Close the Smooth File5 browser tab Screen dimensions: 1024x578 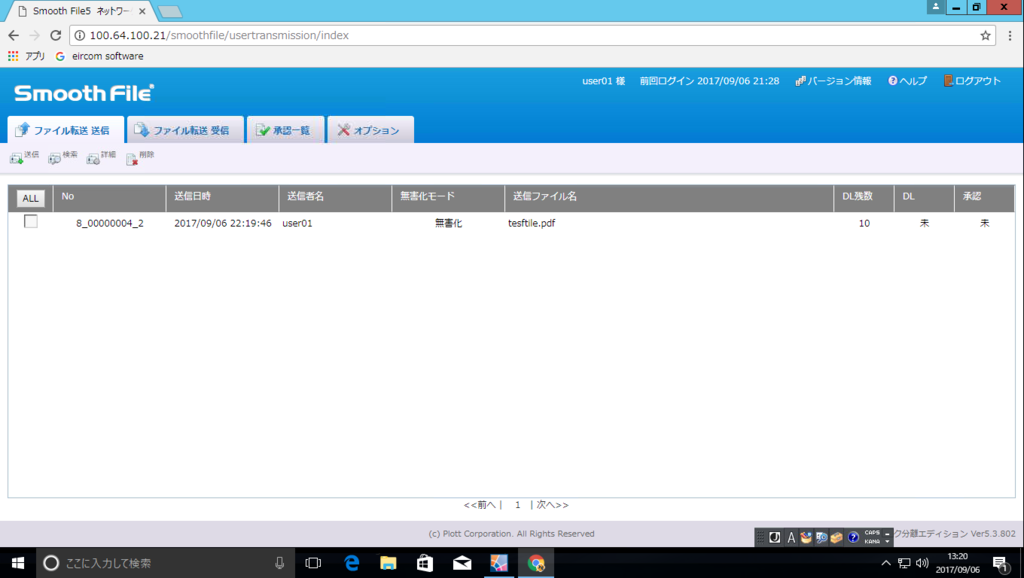click(142, 11)
